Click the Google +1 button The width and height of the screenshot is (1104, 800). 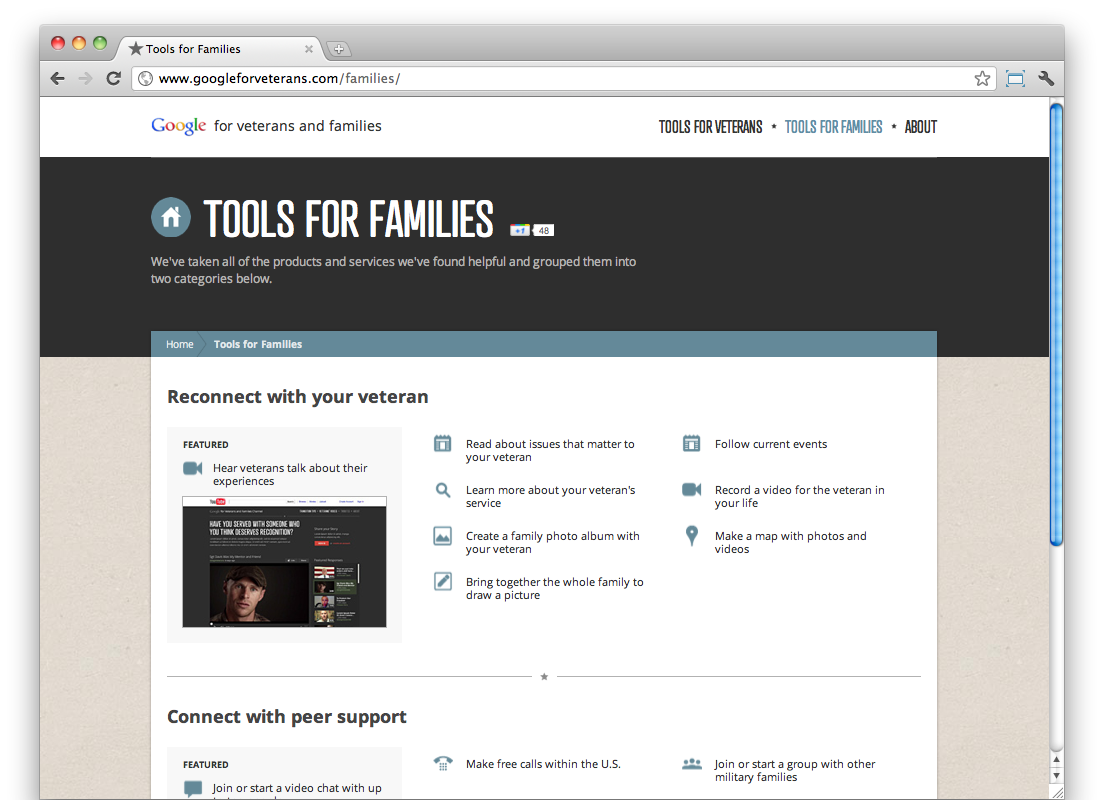point(520,230)
